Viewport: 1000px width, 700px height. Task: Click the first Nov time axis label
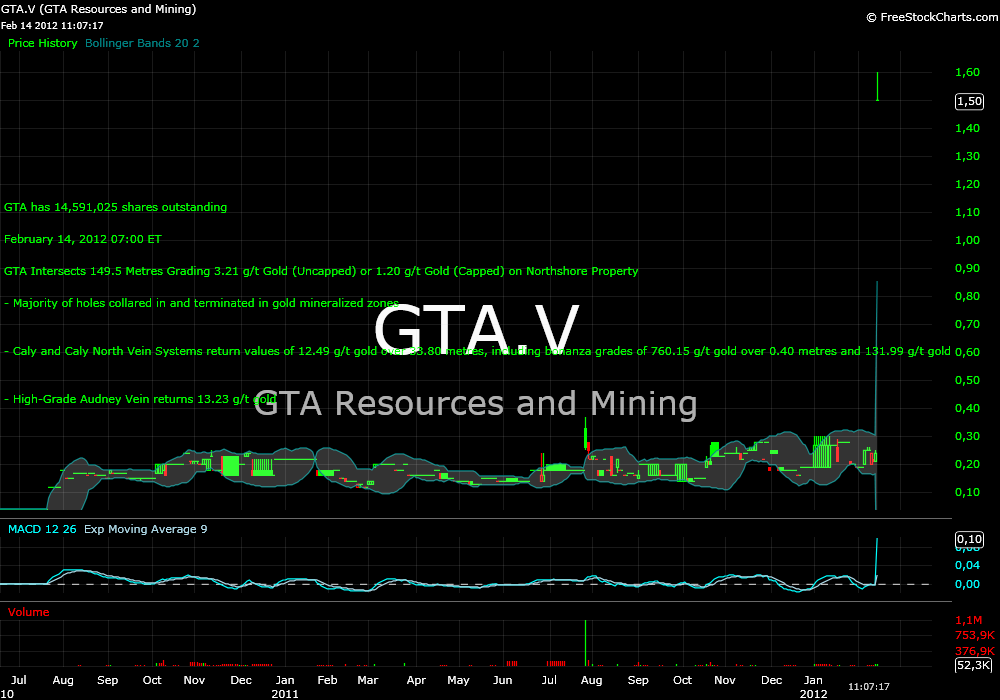click(x=195, y=680)
